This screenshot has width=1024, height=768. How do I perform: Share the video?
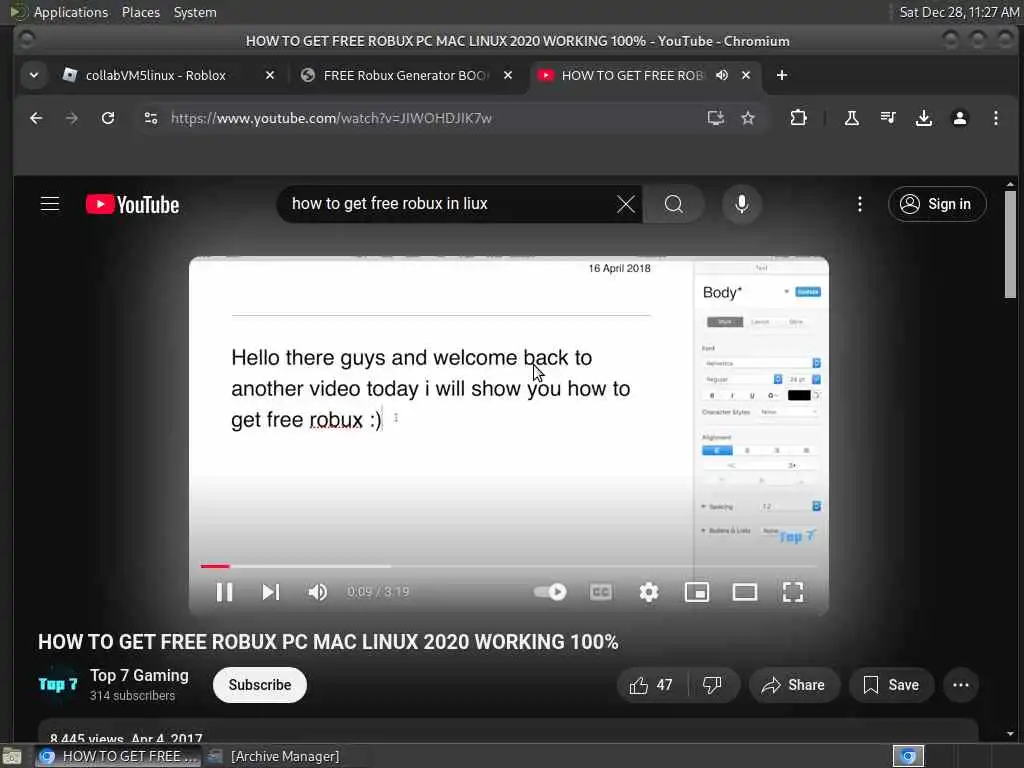[793, 684]
